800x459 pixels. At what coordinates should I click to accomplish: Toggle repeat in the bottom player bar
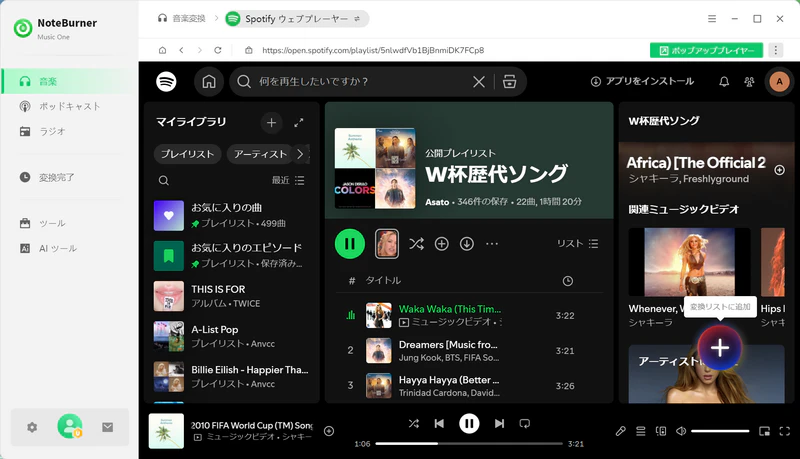click(524, 423)
